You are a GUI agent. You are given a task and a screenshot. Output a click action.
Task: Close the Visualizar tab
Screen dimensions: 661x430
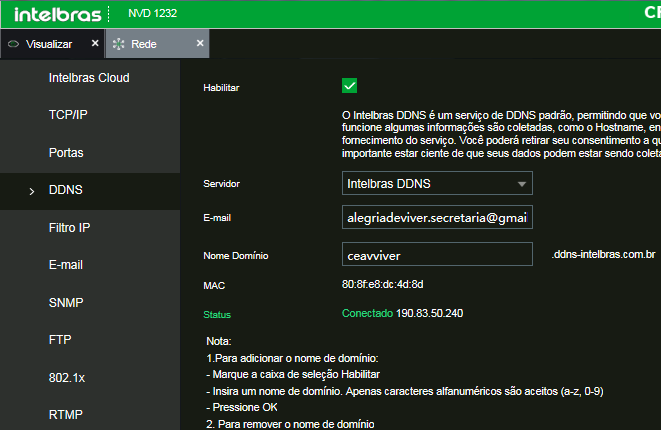95,44
